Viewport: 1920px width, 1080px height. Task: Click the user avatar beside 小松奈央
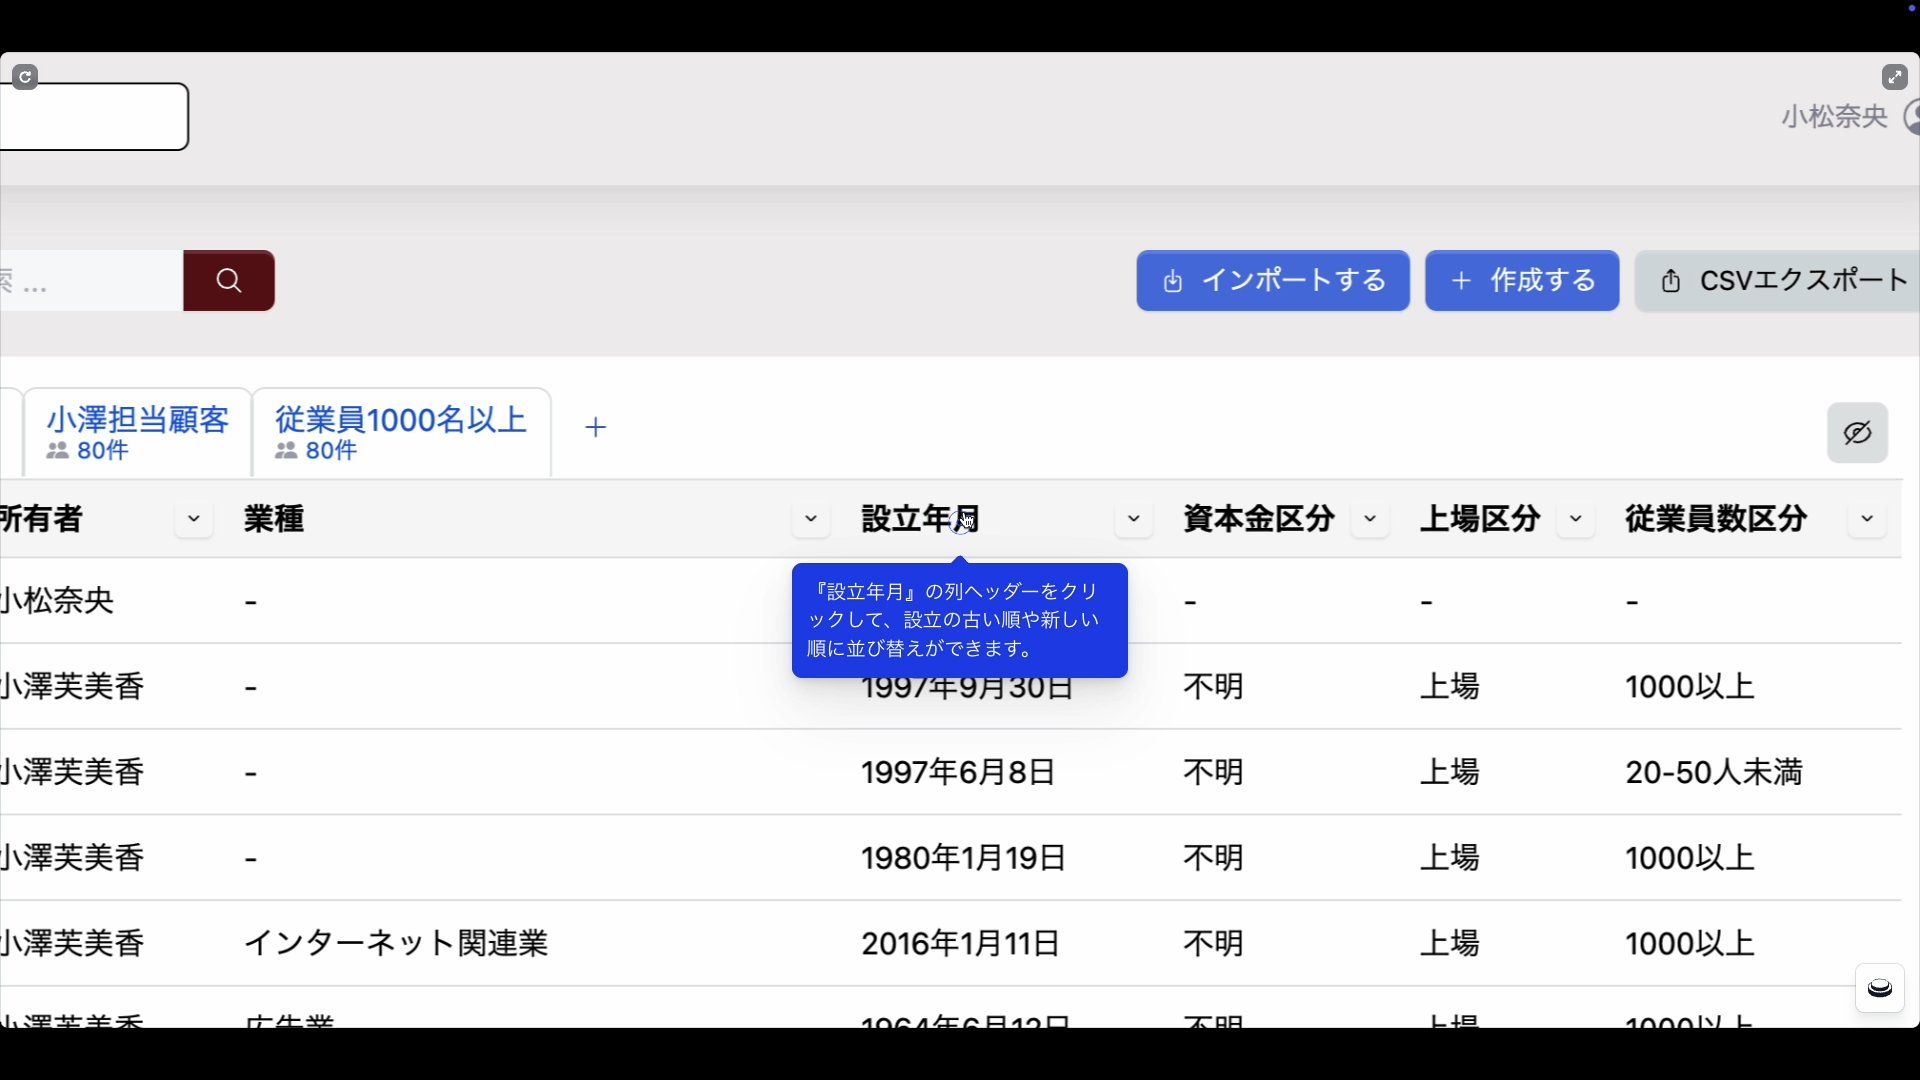point(1911,117)
